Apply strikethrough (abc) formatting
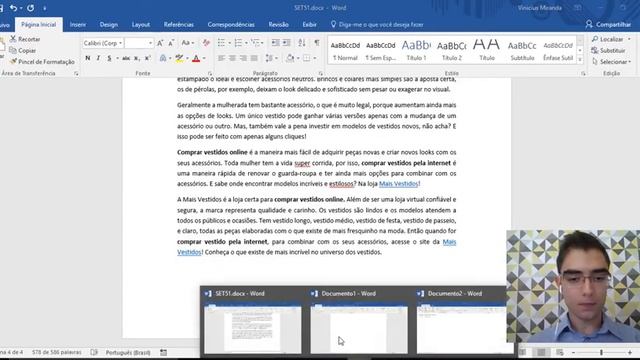This screenshot has width=640, height=360. click(126, 58)
